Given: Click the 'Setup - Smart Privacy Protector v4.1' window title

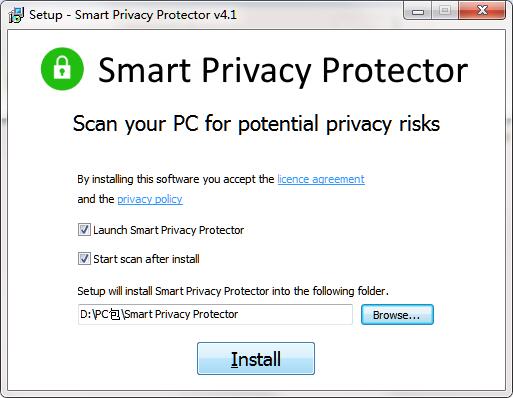Looking at the screenshot, I should click(x=133, y=15).
